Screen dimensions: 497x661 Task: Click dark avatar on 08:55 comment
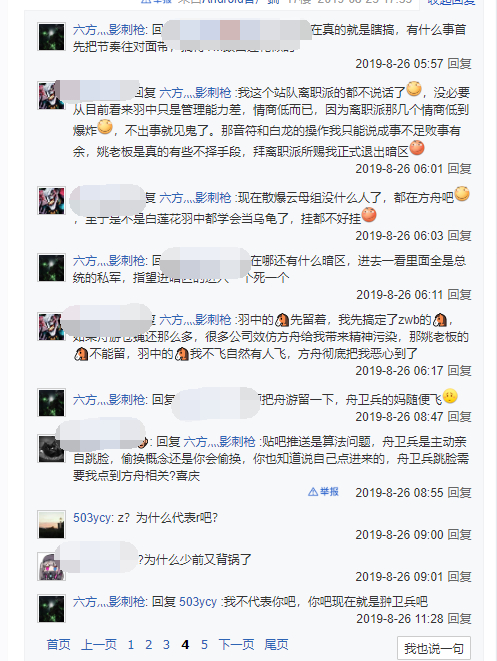tap(51, 448)
